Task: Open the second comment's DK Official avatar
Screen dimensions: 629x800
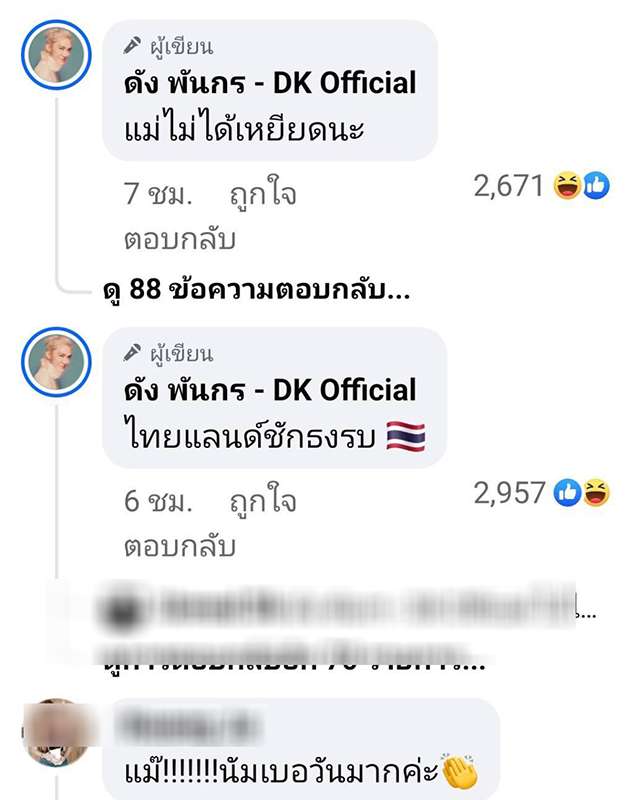Action: [x=56, y=362]
